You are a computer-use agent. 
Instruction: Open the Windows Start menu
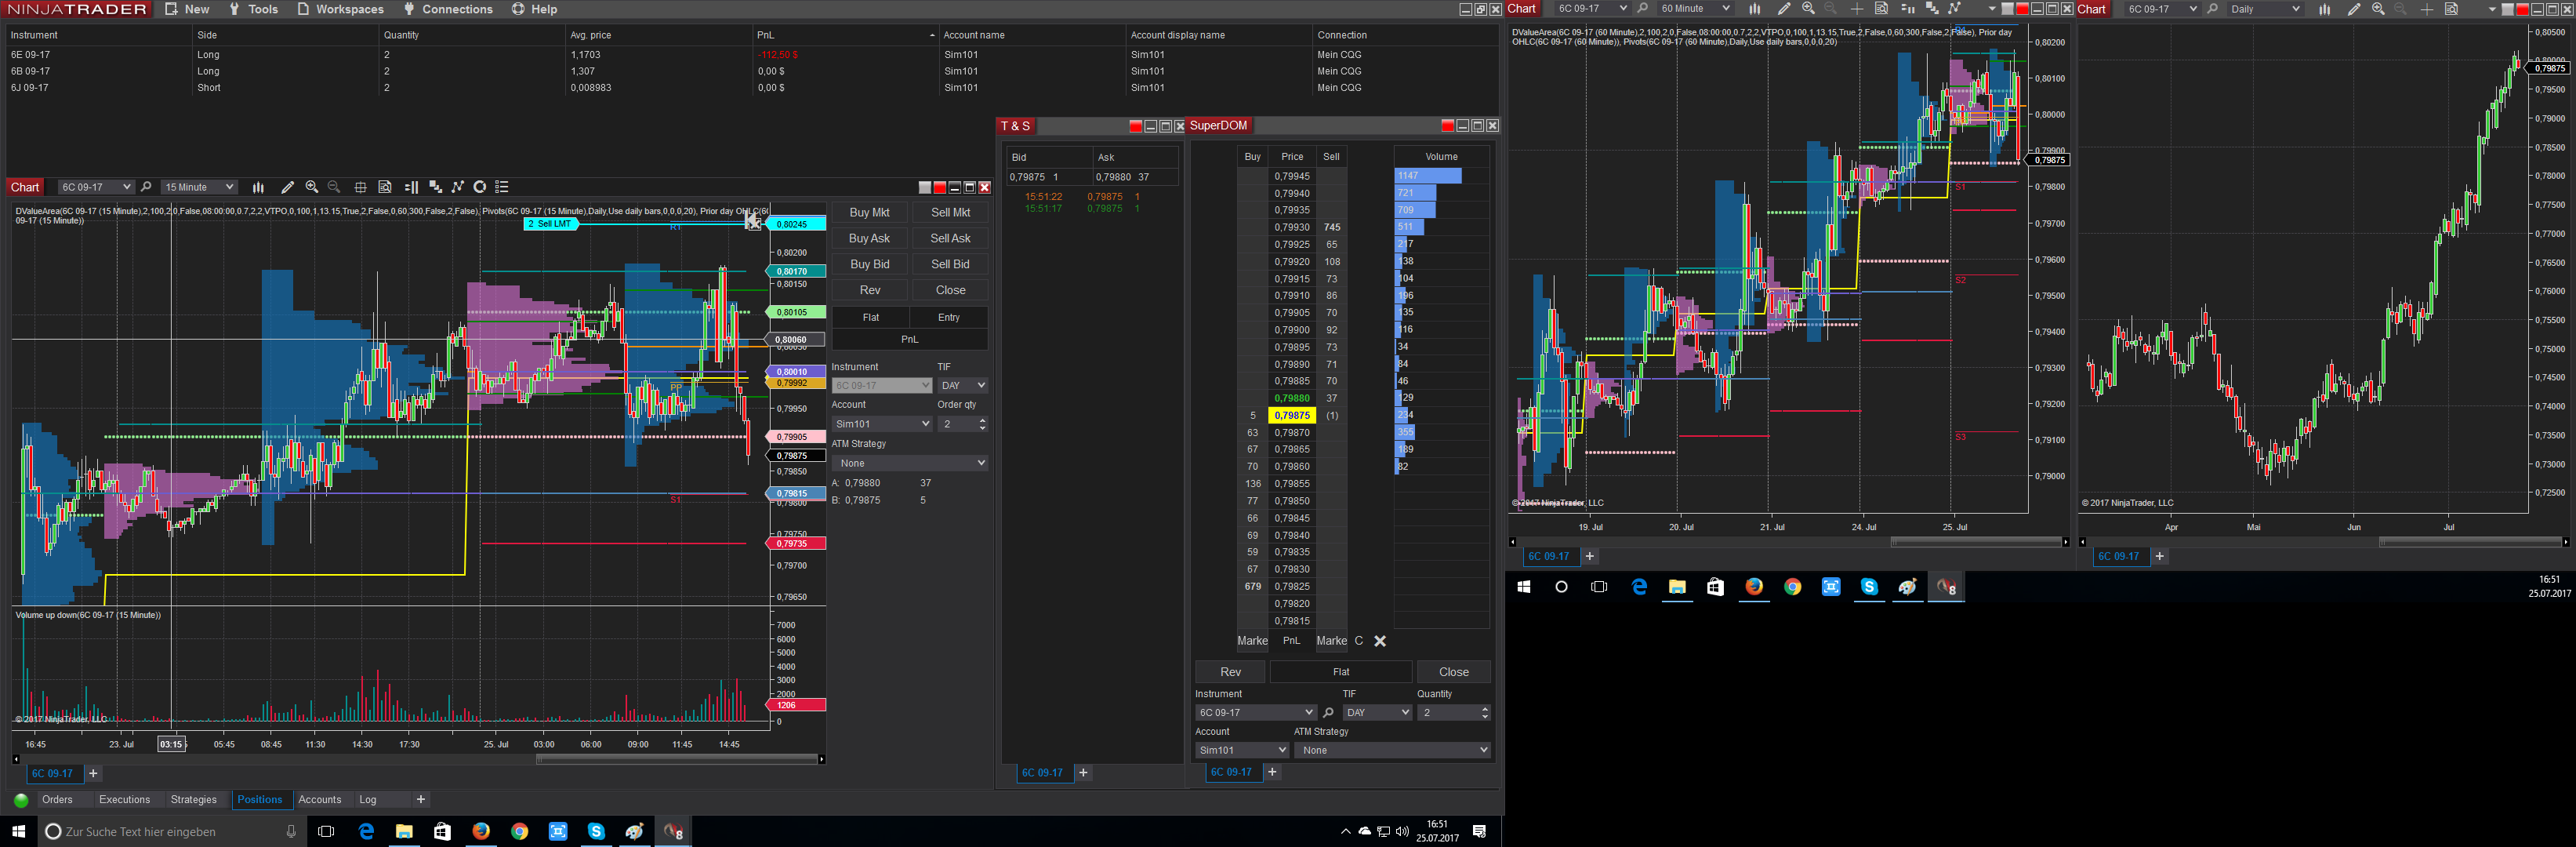click(x=18, y=831)
